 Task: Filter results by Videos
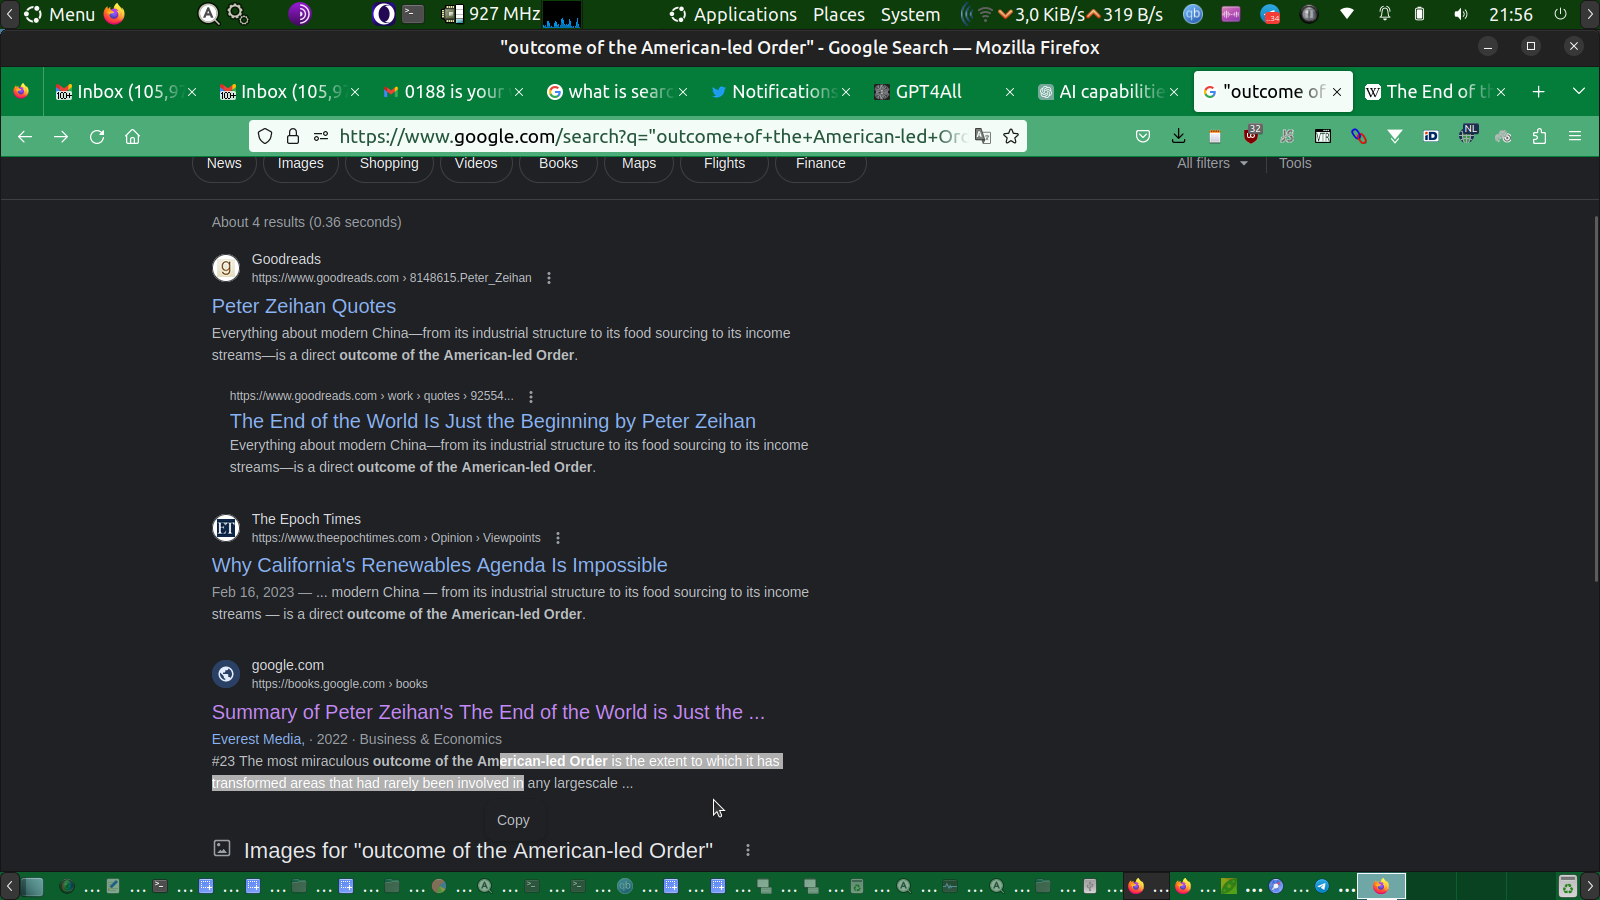(476, 164)
